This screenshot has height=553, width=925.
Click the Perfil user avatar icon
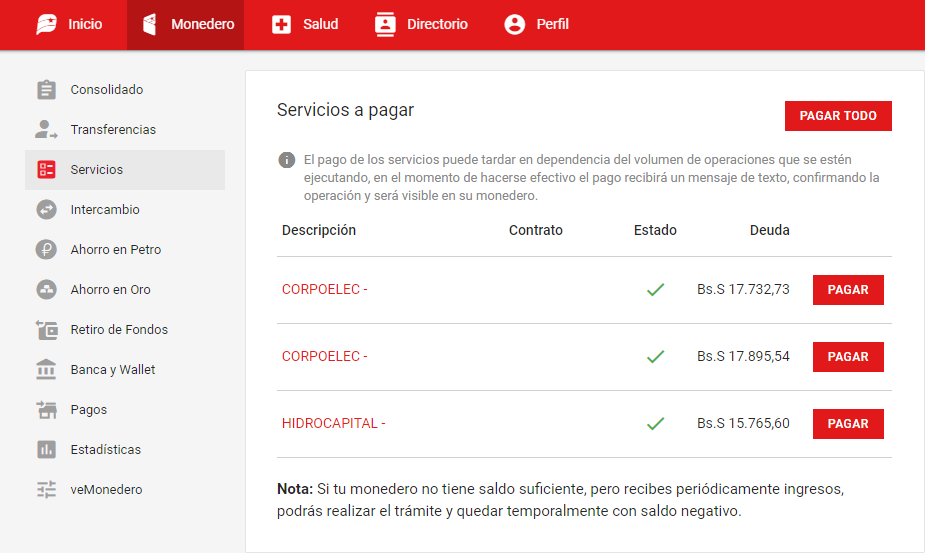[514, 24]
